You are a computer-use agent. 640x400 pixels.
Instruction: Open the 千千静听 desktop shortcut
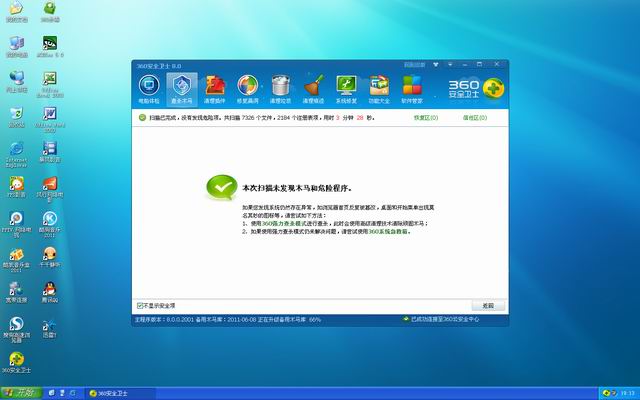click(50, 257)
